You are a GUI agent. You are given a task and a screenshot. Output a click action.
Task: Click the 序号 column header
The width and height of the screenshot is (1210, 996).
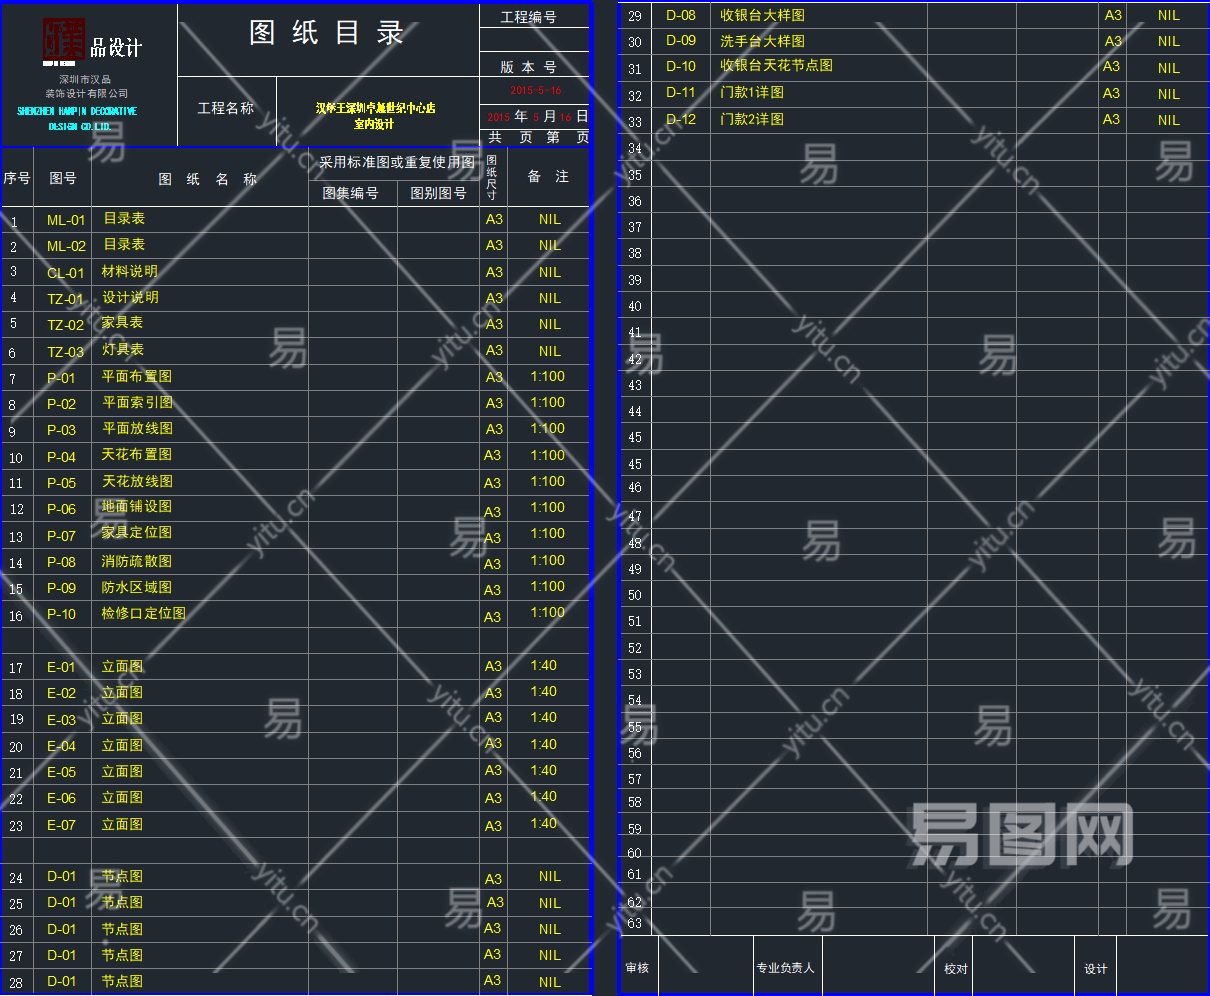click(17, 178)
